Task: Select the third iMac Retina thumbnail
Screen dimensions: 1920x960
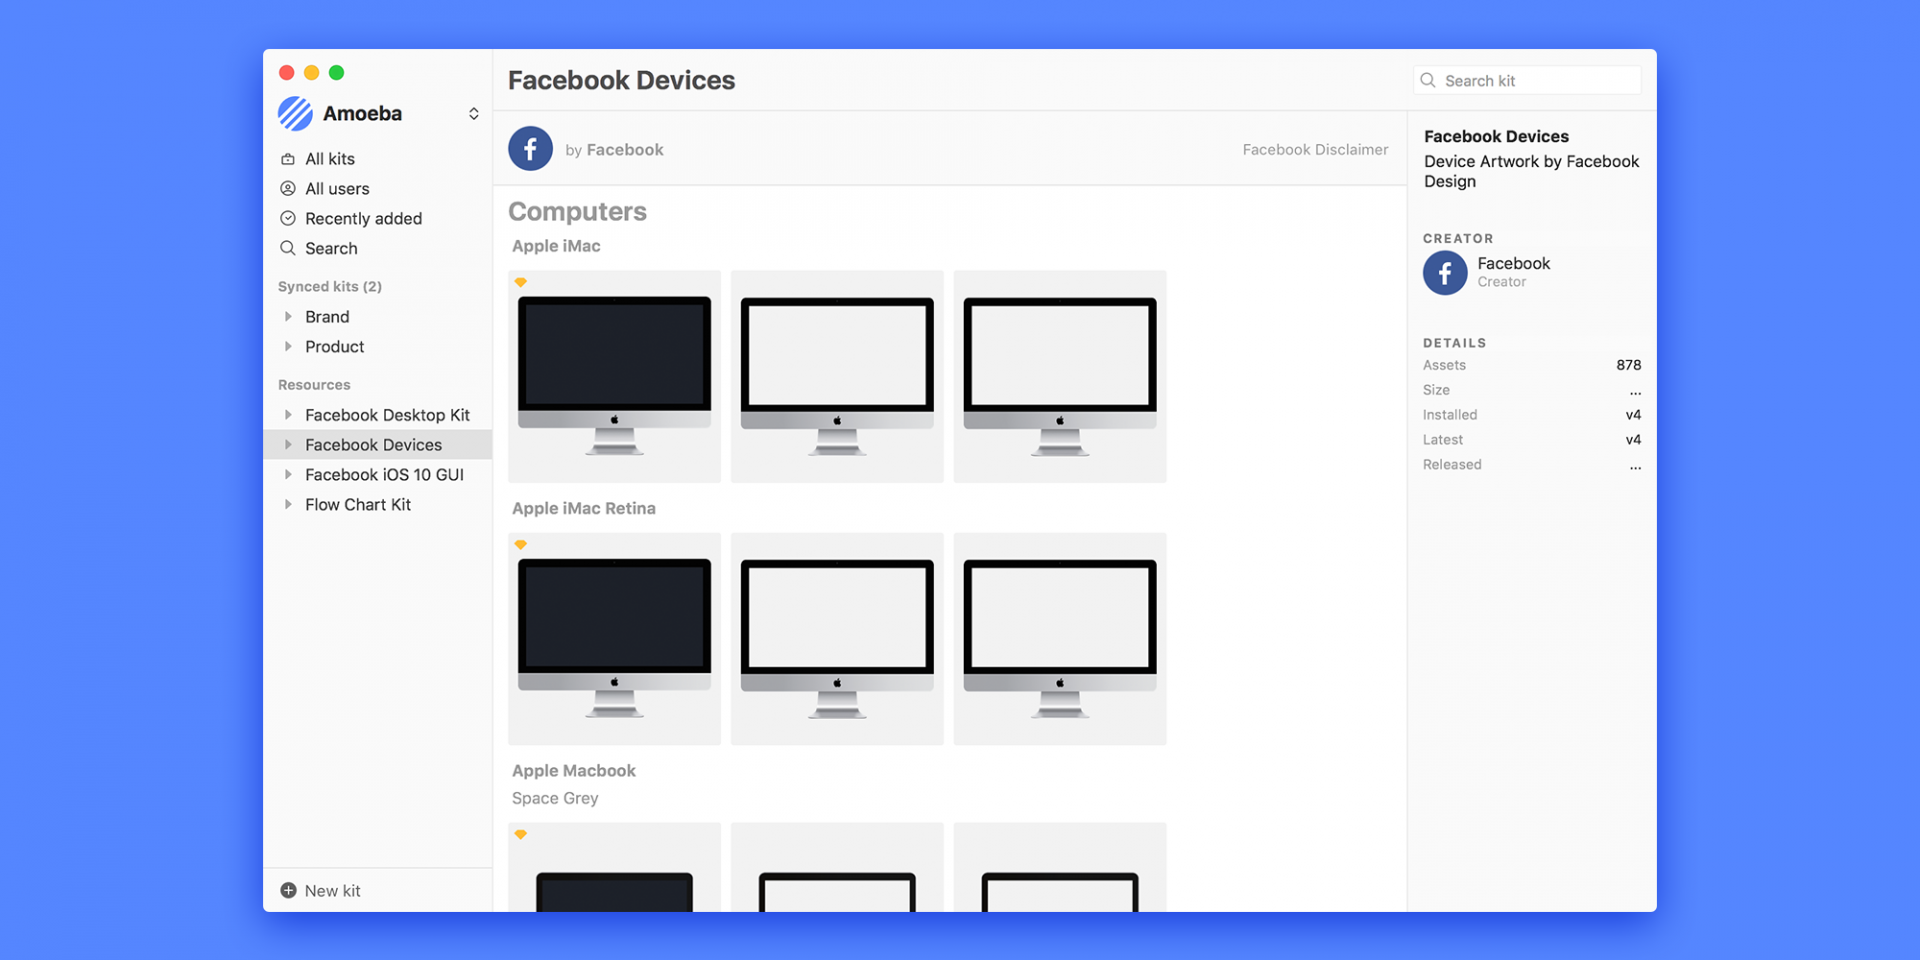Action: (1060, 639)
